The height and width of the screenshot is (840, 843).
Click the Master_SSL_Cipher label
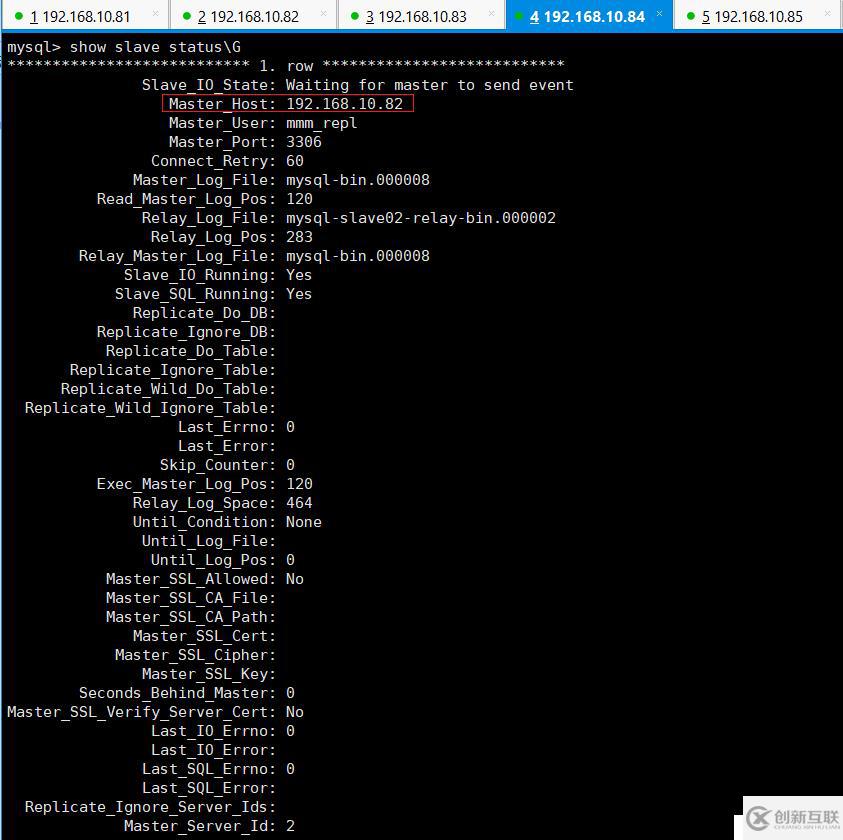click(195, 655)
